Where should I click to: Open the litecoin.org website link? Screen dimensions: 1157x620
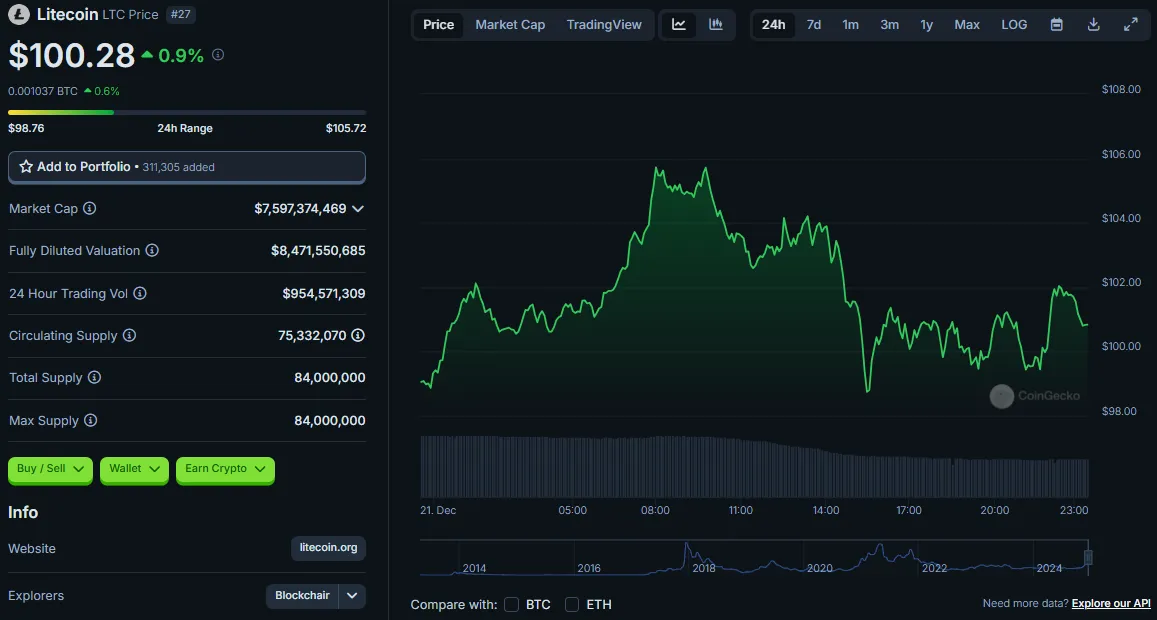click(x=328, y=548)
